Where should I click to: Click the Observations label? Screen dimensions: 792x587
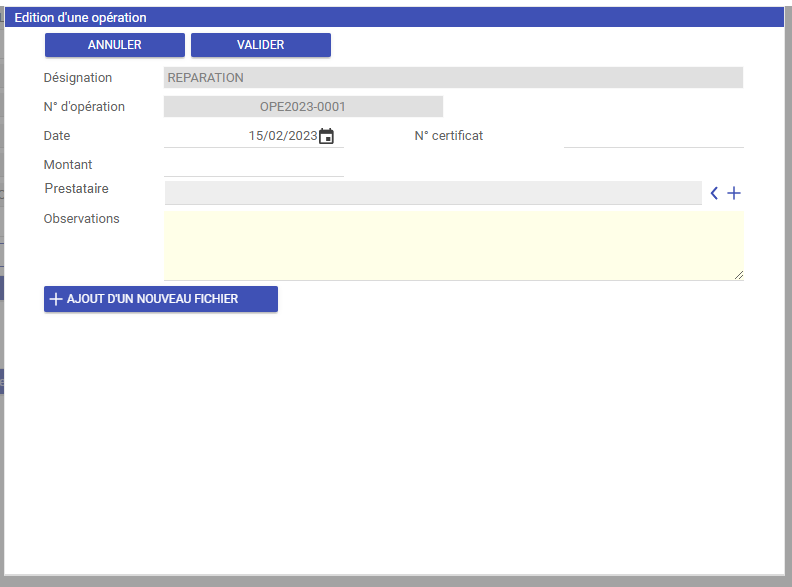(x=81, y=219)
